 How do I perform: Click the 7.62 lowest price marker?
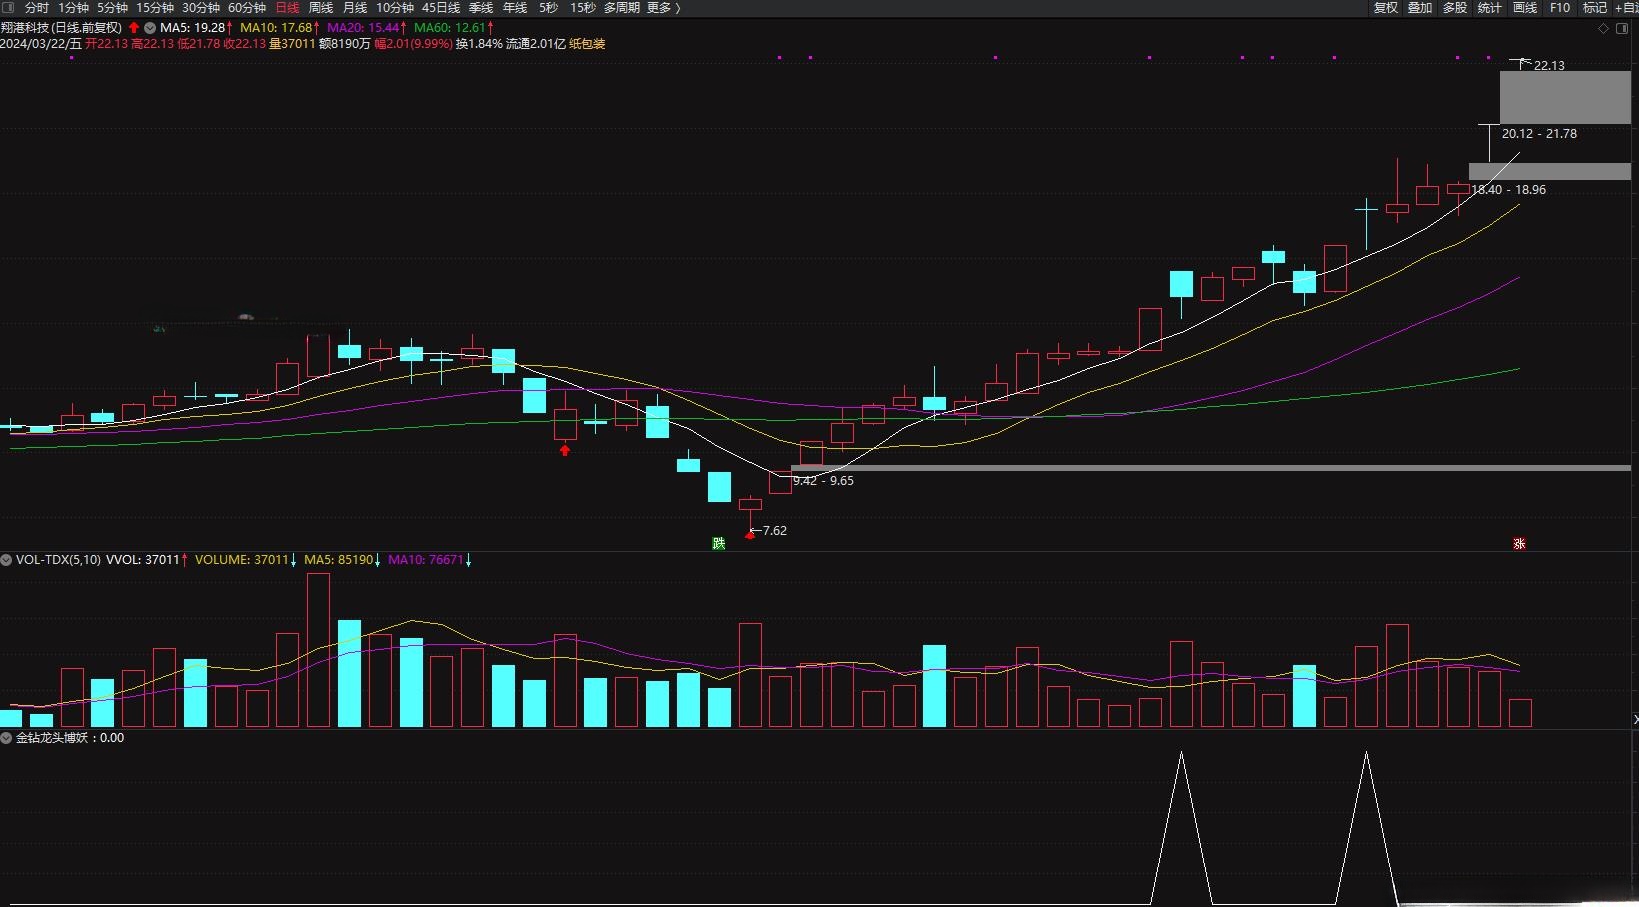click(773, 531)
